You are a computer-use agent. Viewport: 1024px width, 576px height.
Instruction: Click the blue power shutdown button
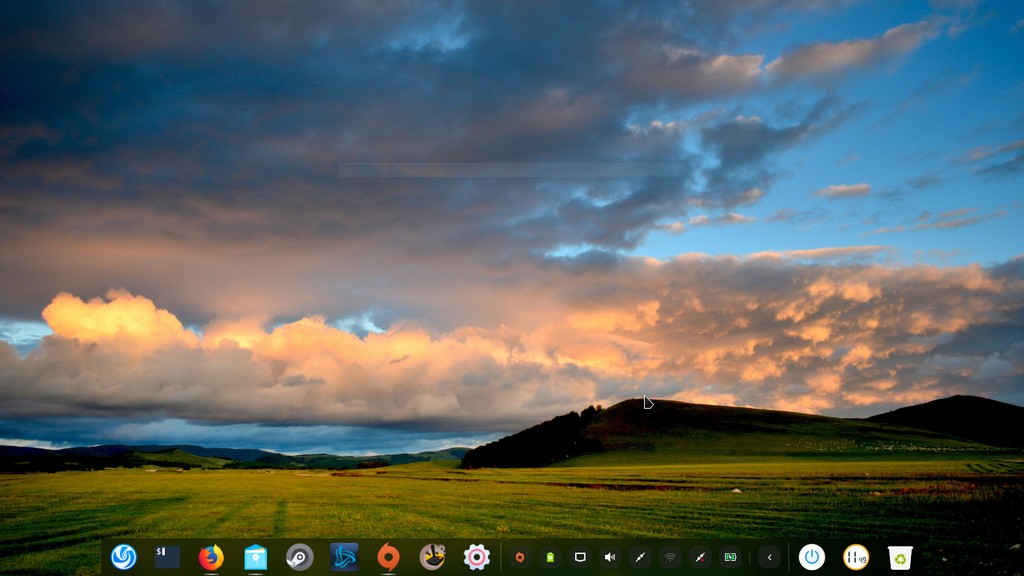tap(812, 557)
